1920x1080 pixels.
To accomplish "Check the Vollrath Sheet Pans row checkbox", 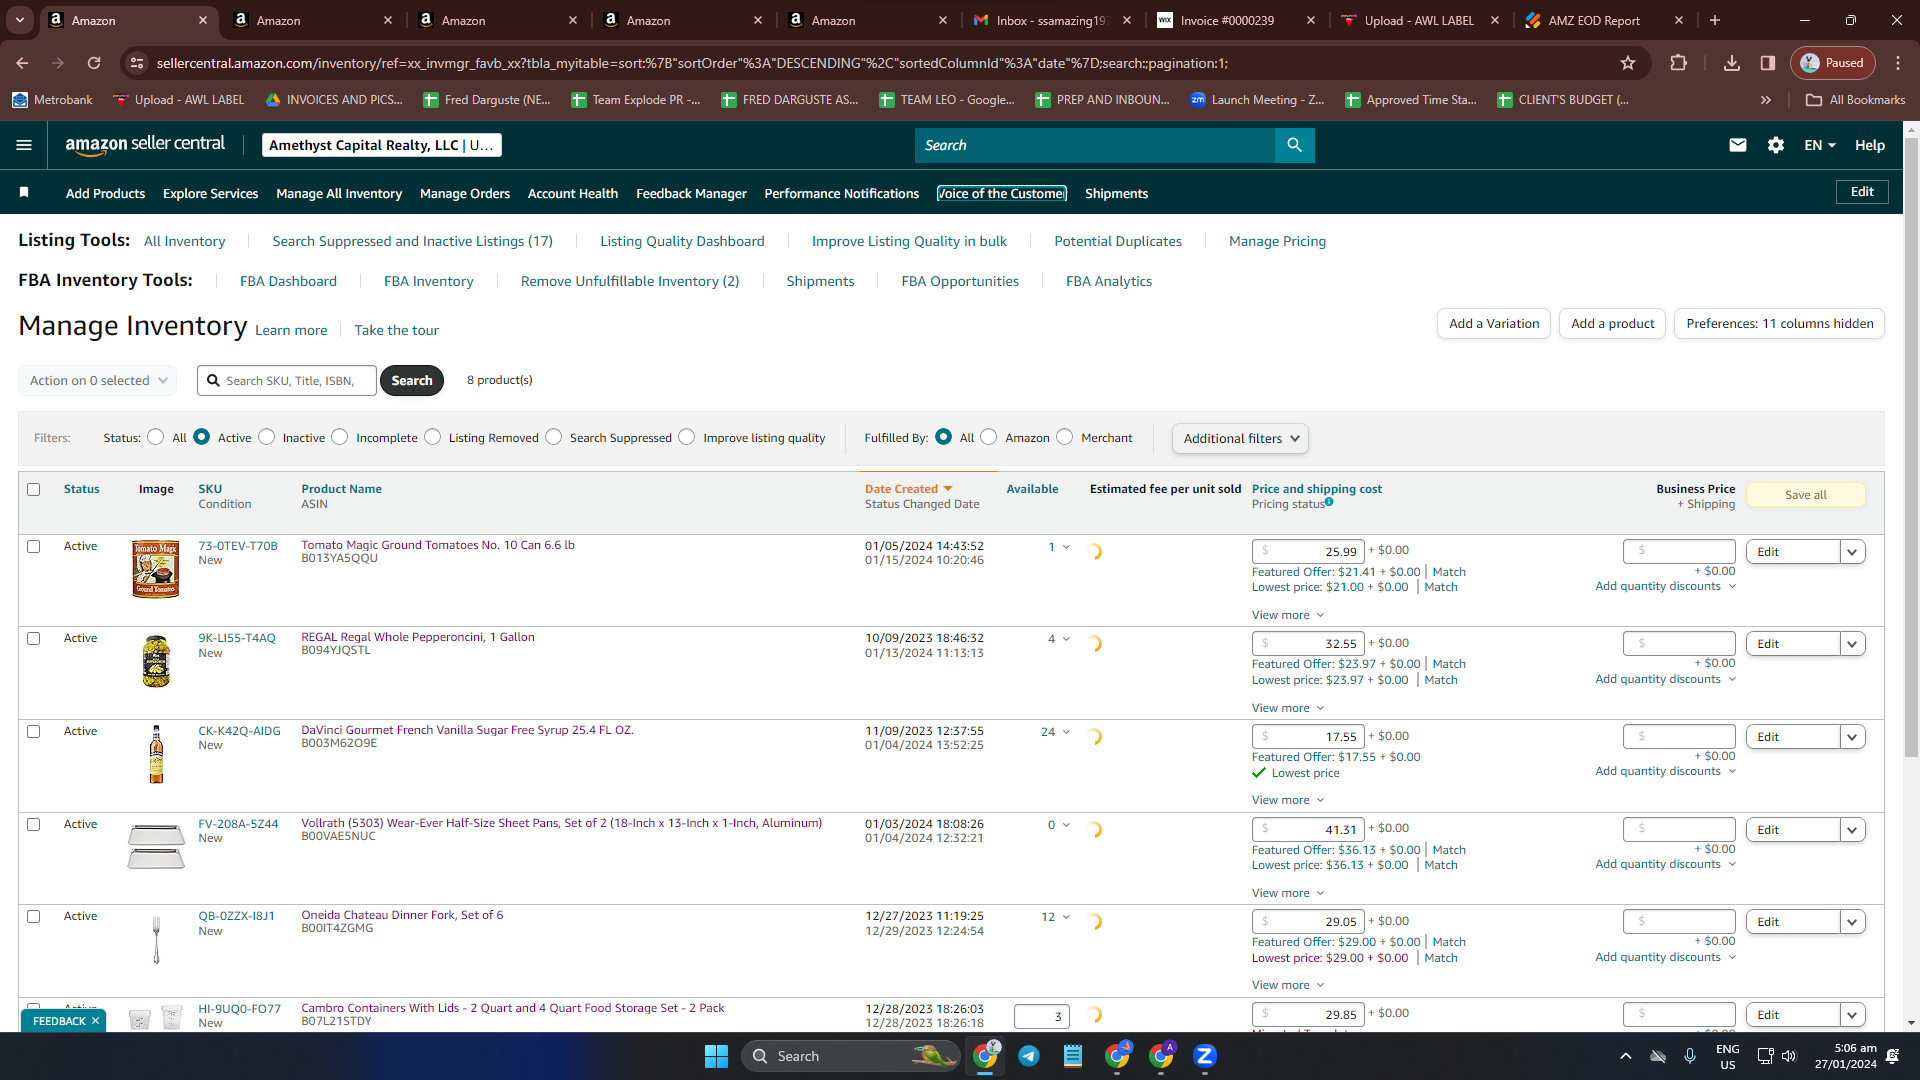I will click(x=34, y=824).
